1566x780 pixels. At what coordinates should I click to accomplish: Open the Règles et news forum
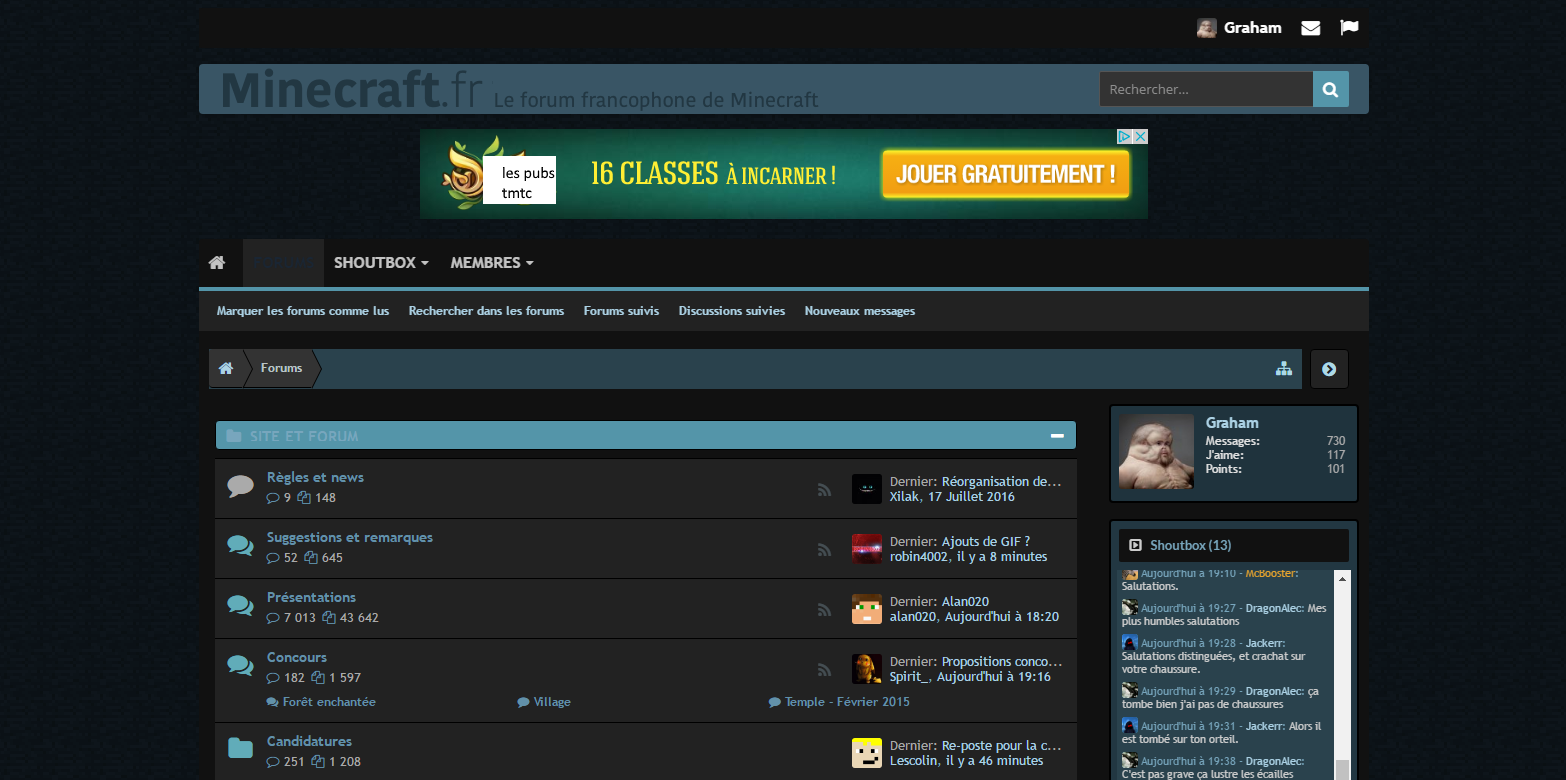pos(315,478)
